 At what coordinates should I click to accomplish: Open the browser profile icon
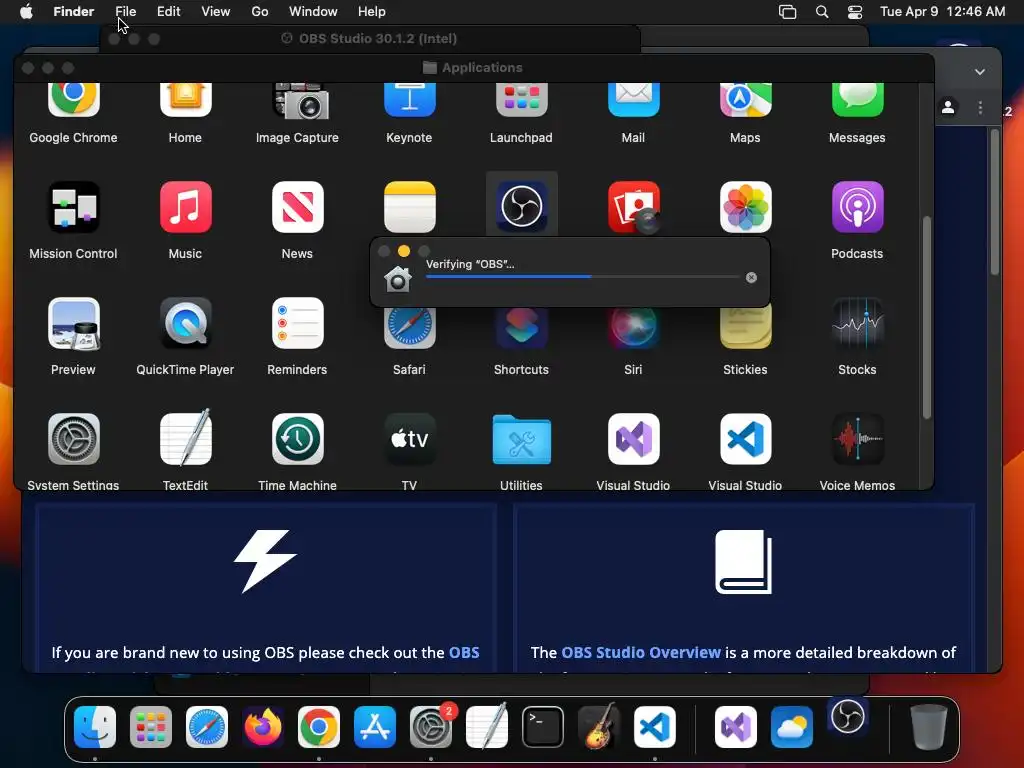point(948,107)
